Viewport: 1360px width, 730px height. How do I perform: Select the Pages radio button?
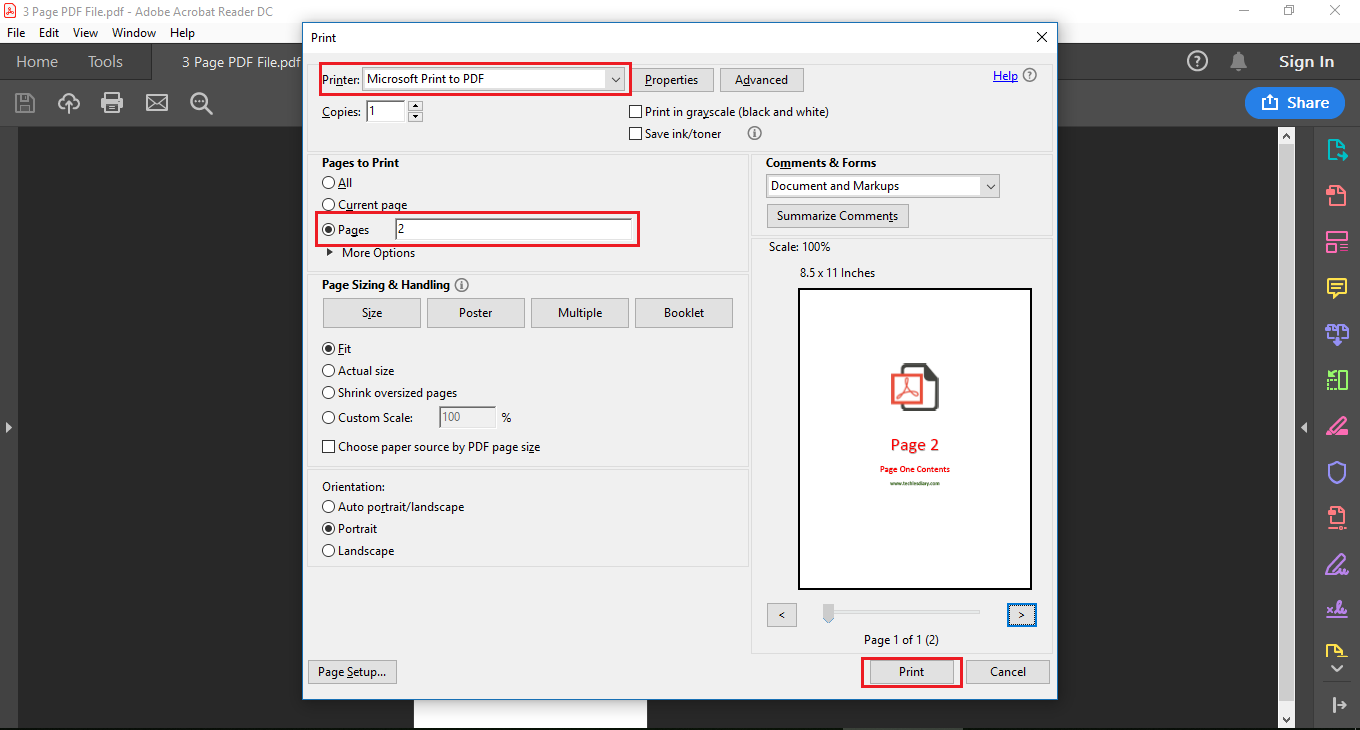(328, 230)
